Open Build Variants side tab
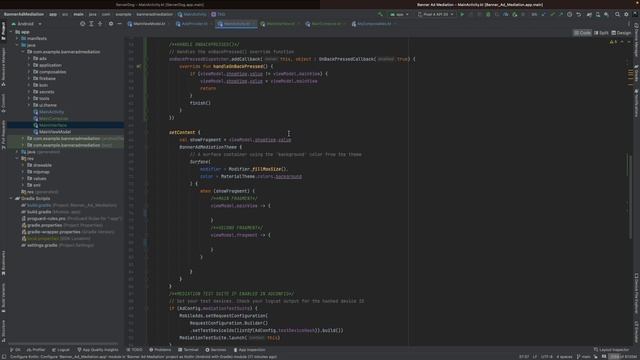 3,297
